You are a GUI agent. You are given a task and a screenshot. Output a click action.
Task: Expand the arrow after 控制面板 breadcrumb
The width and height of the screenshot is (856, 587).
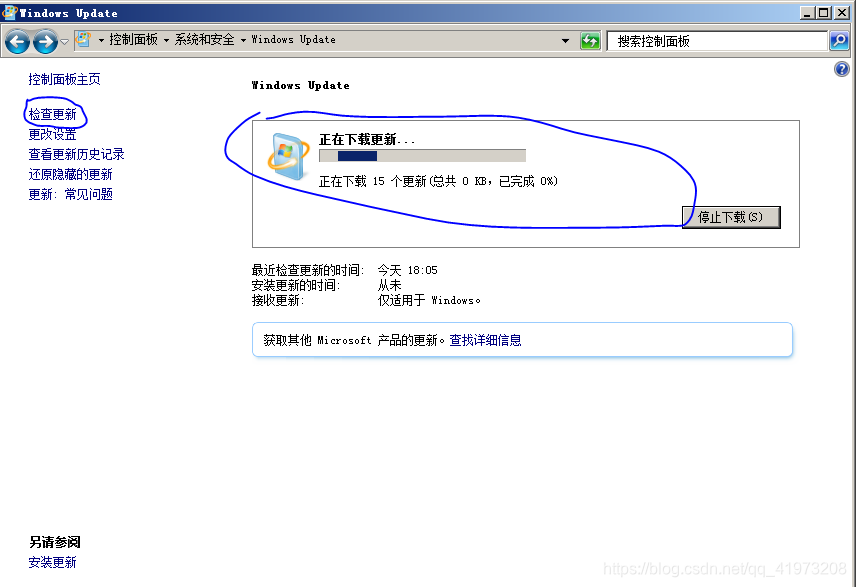click(x=166, y=40)
